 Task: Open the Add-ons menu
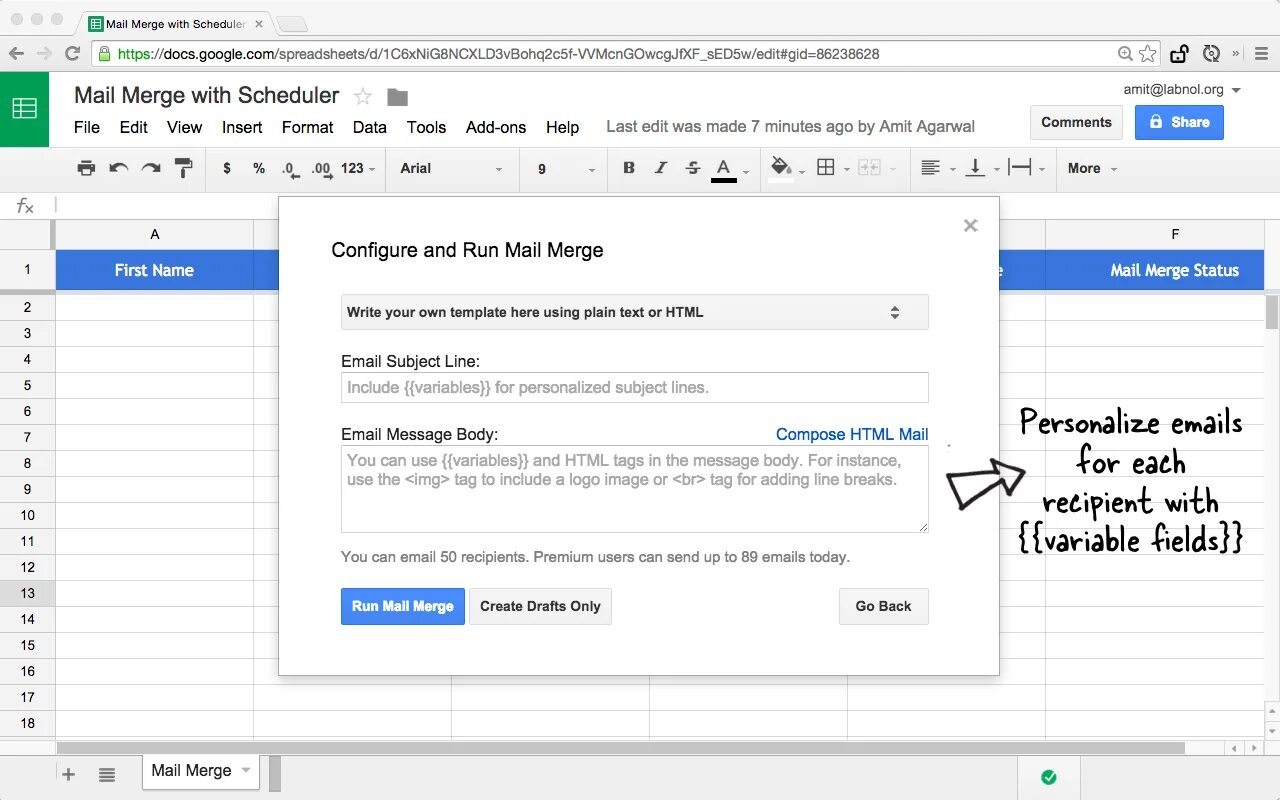pyautogui.click(x=496, y=127)
